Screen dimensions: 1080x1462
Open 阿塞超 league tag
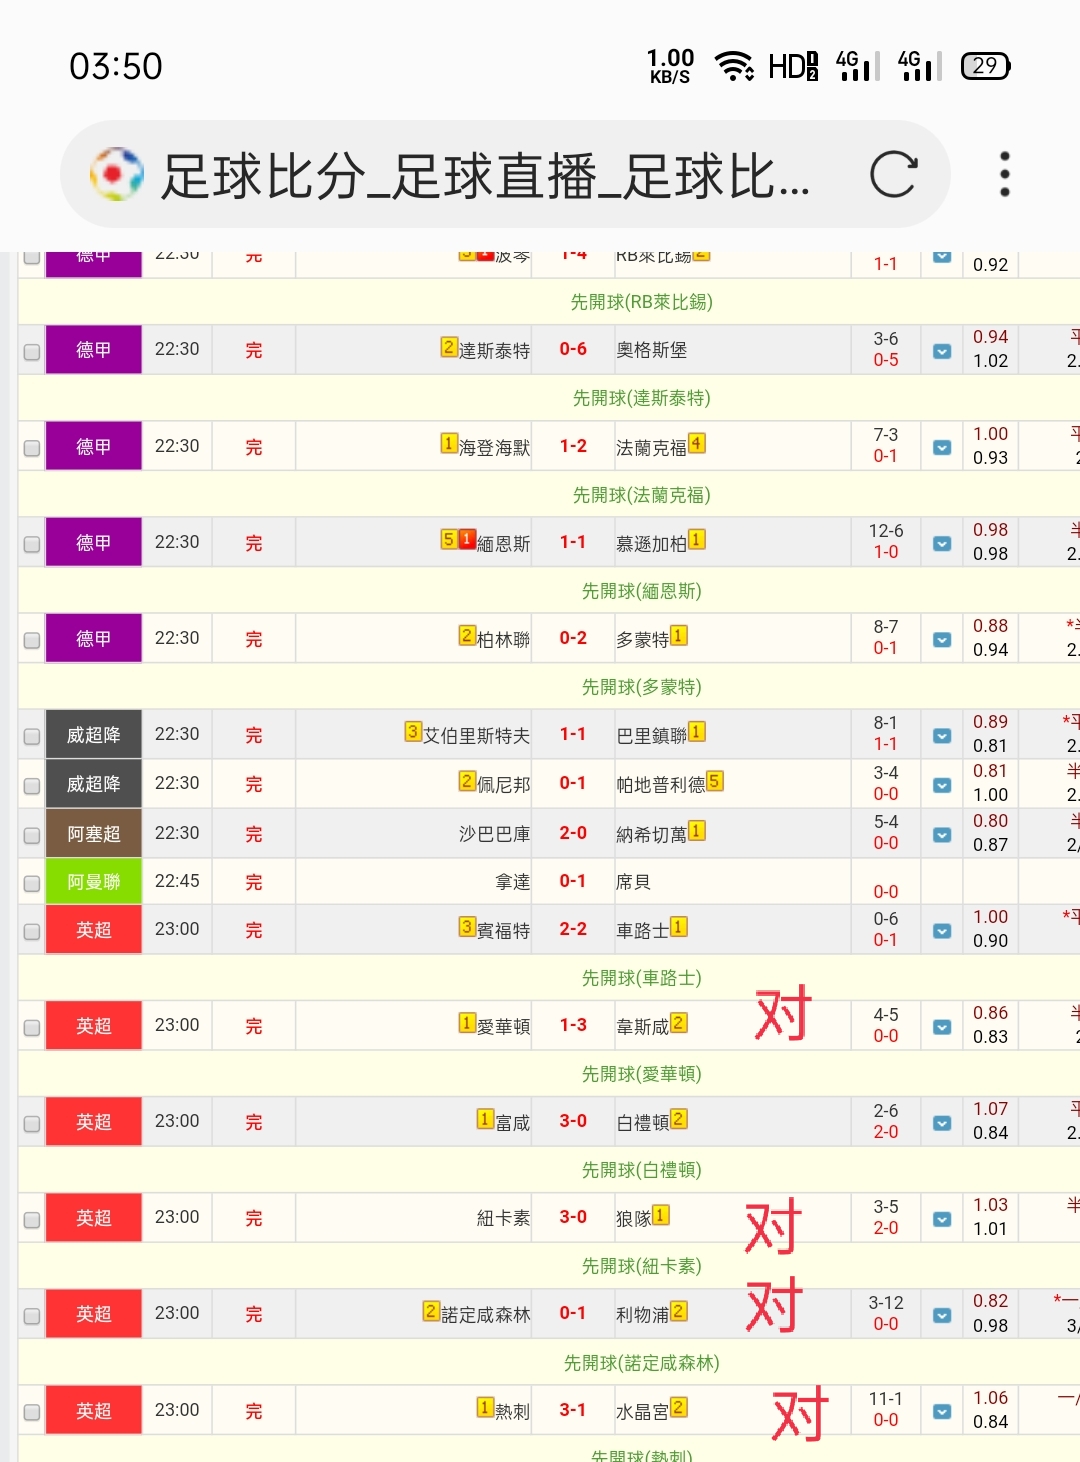[94, 833]
